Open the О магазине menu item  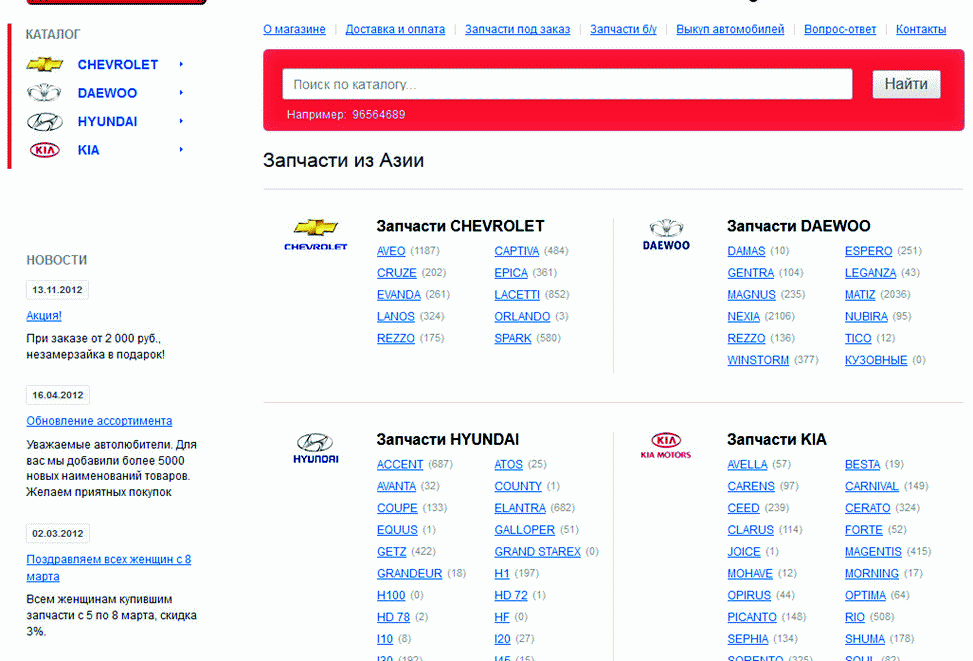294,29
